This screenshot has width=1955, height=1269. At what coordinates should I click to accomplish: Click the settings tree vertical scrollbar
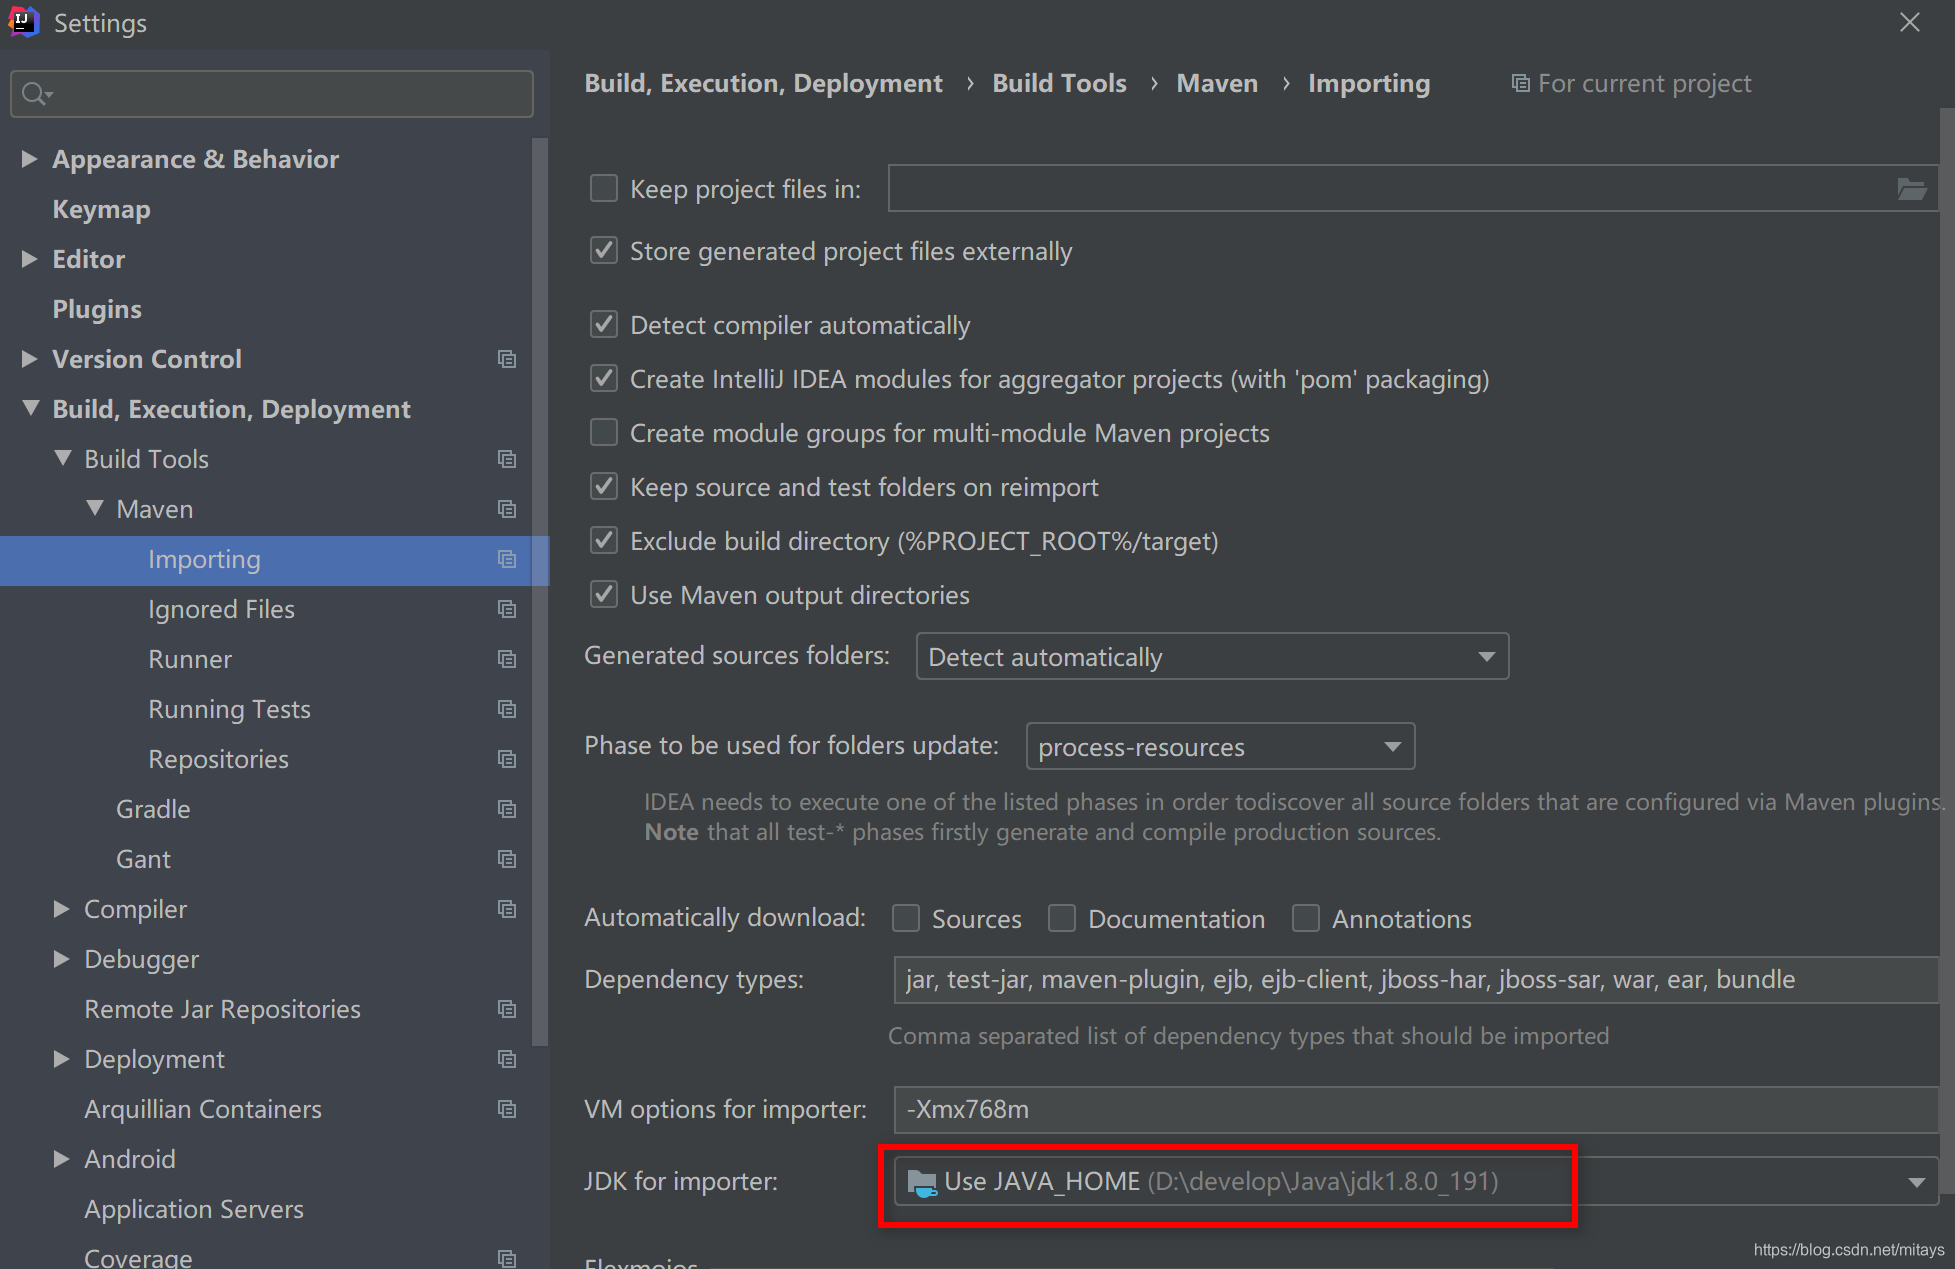click(x=541, y=590)
